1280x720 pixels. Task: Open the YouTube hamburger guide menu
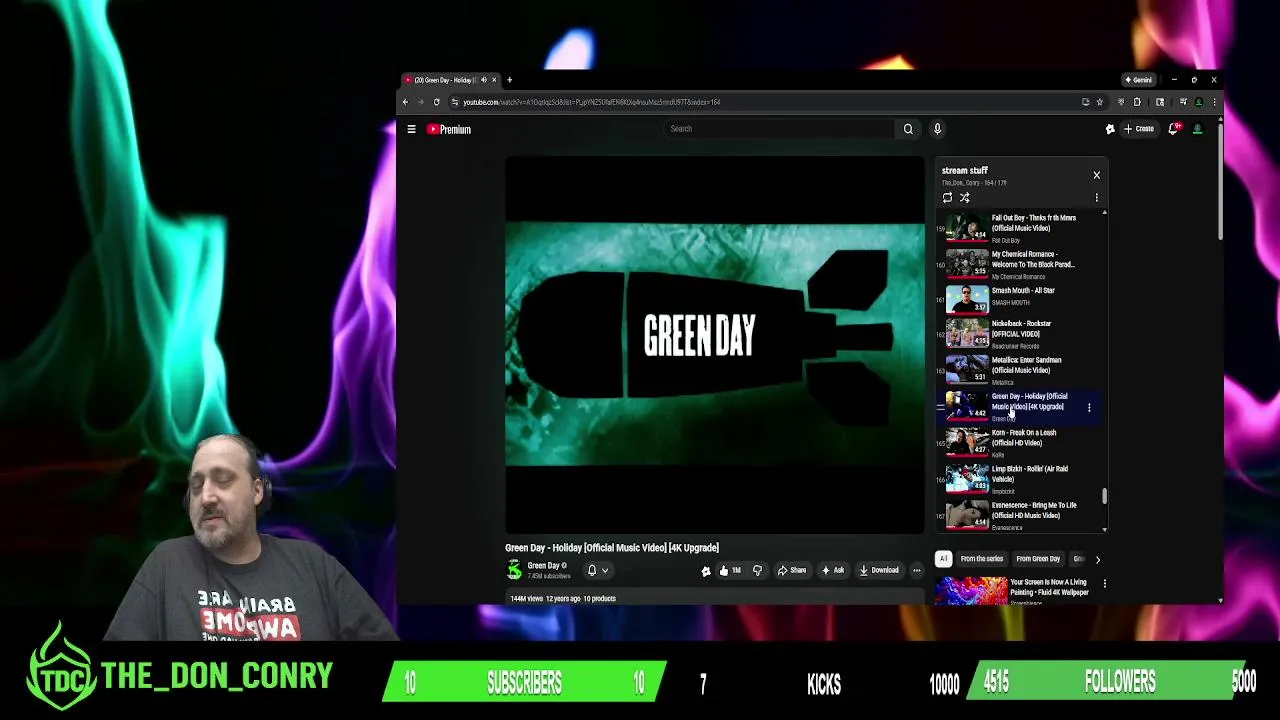(x=411, y=129)
